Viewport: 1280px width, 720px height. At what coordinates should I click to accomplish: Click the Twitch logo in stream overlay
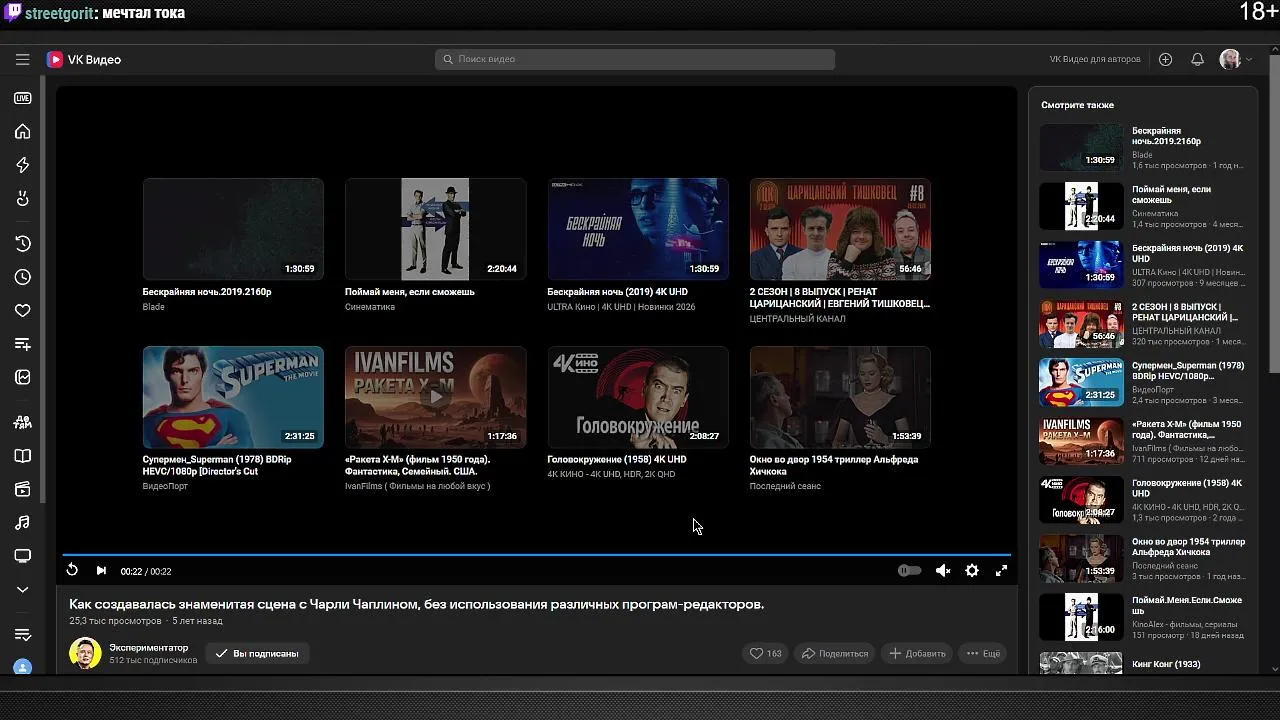coord(13,13)
